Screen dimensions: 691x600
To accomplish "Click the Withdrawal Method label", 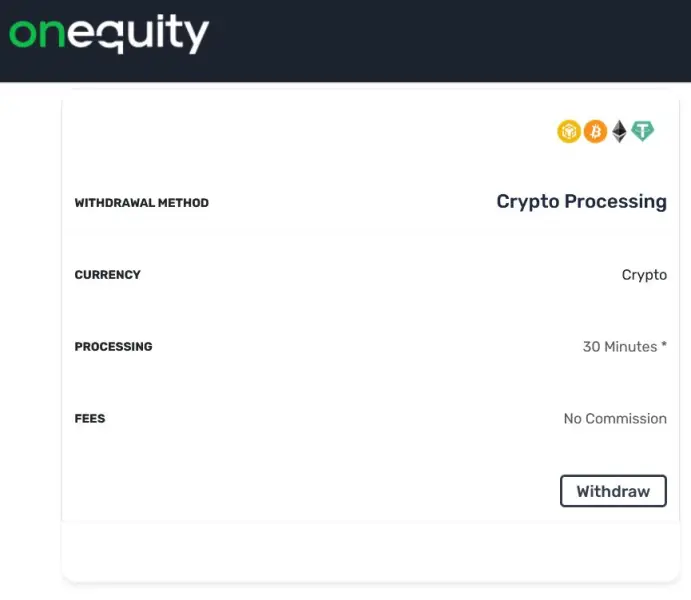I will coord(141,203).
